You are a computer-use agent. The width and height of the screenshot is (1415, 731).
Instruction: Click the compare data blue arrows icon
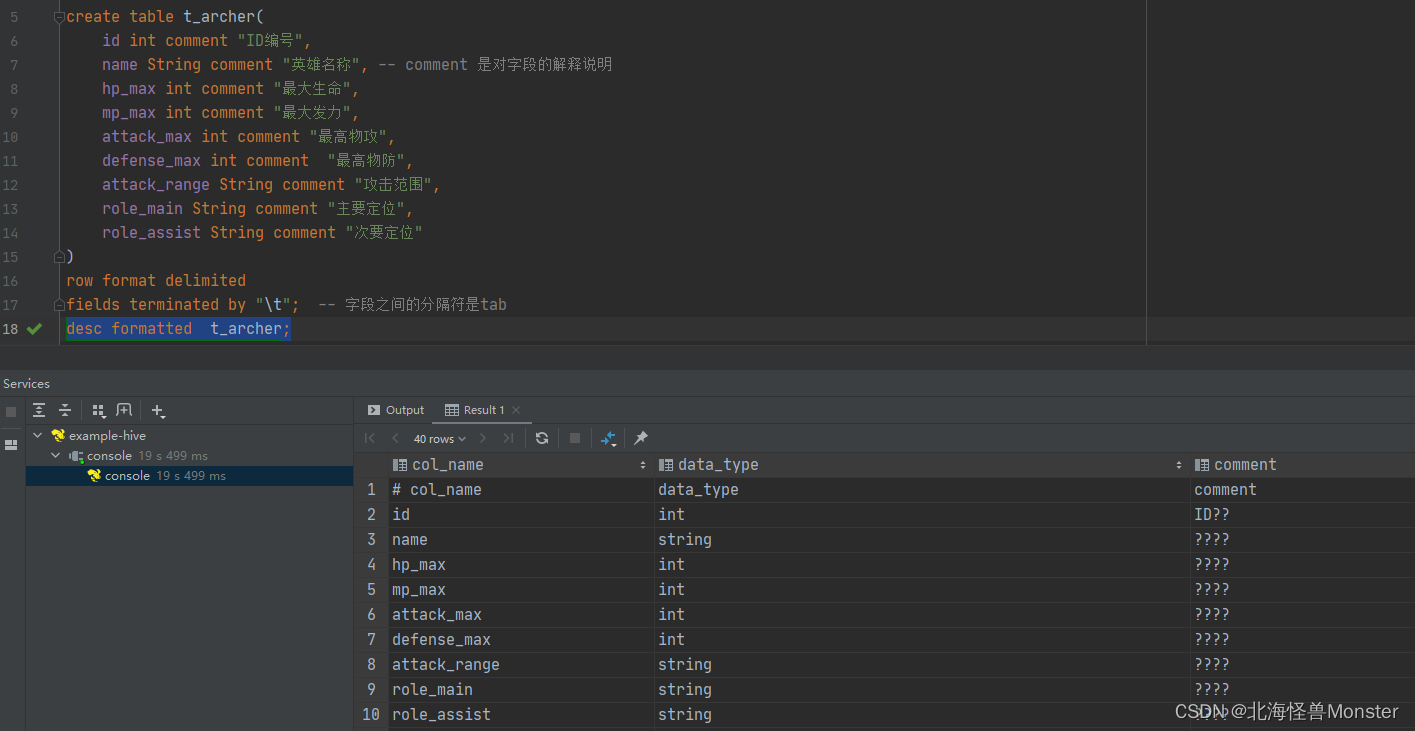[x=608, y=438]
